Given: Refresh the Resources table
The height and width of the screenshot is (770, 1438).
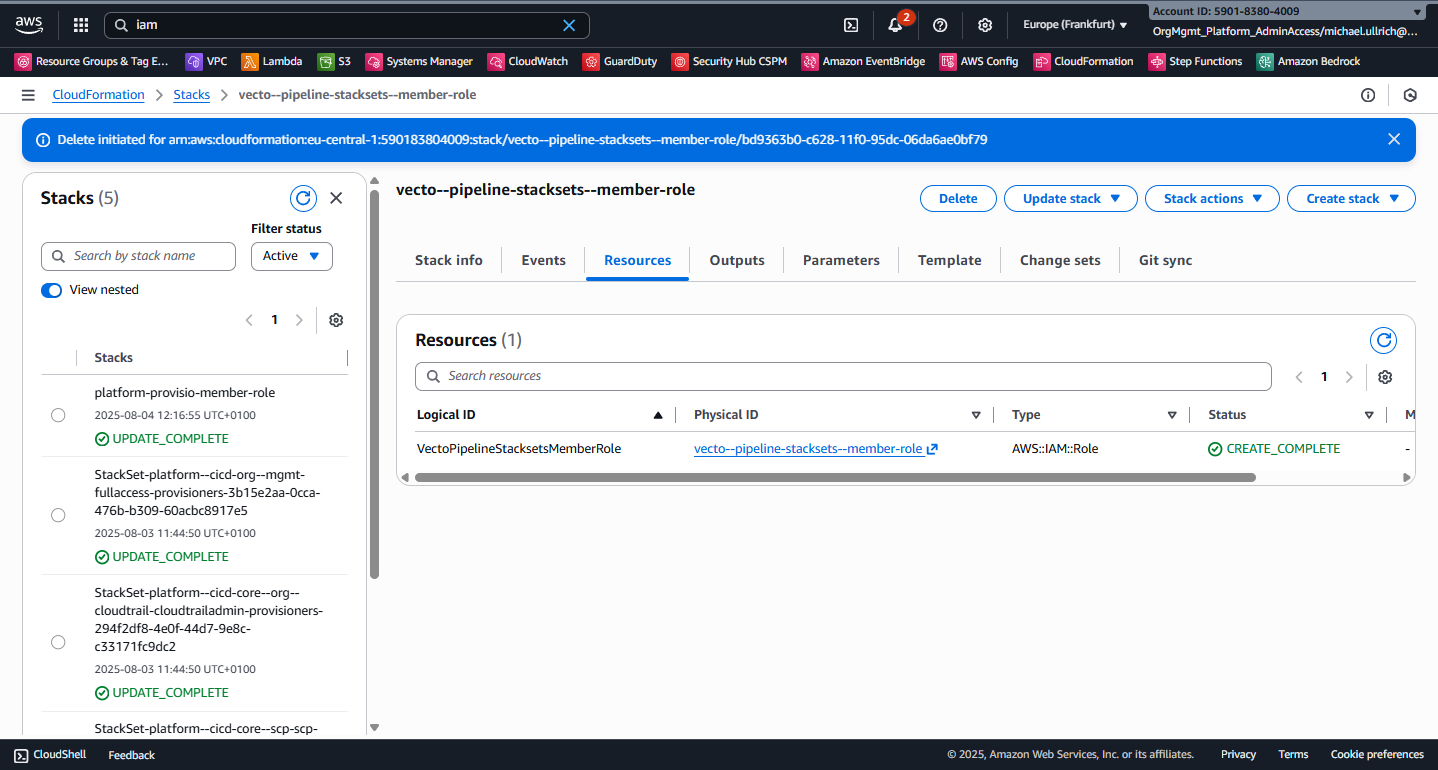Looking at the screenshot, I should coord(1383,340).
